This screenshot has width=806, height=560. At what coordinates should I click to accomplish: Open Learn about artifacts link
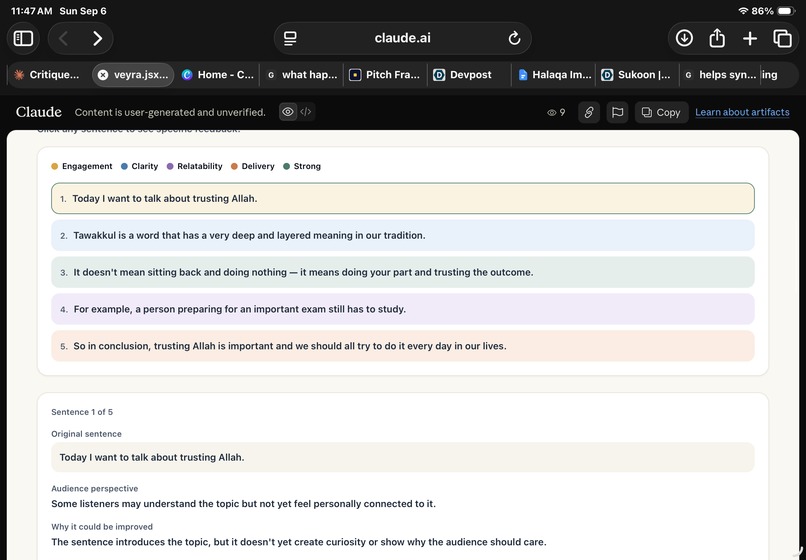(742, 112)
